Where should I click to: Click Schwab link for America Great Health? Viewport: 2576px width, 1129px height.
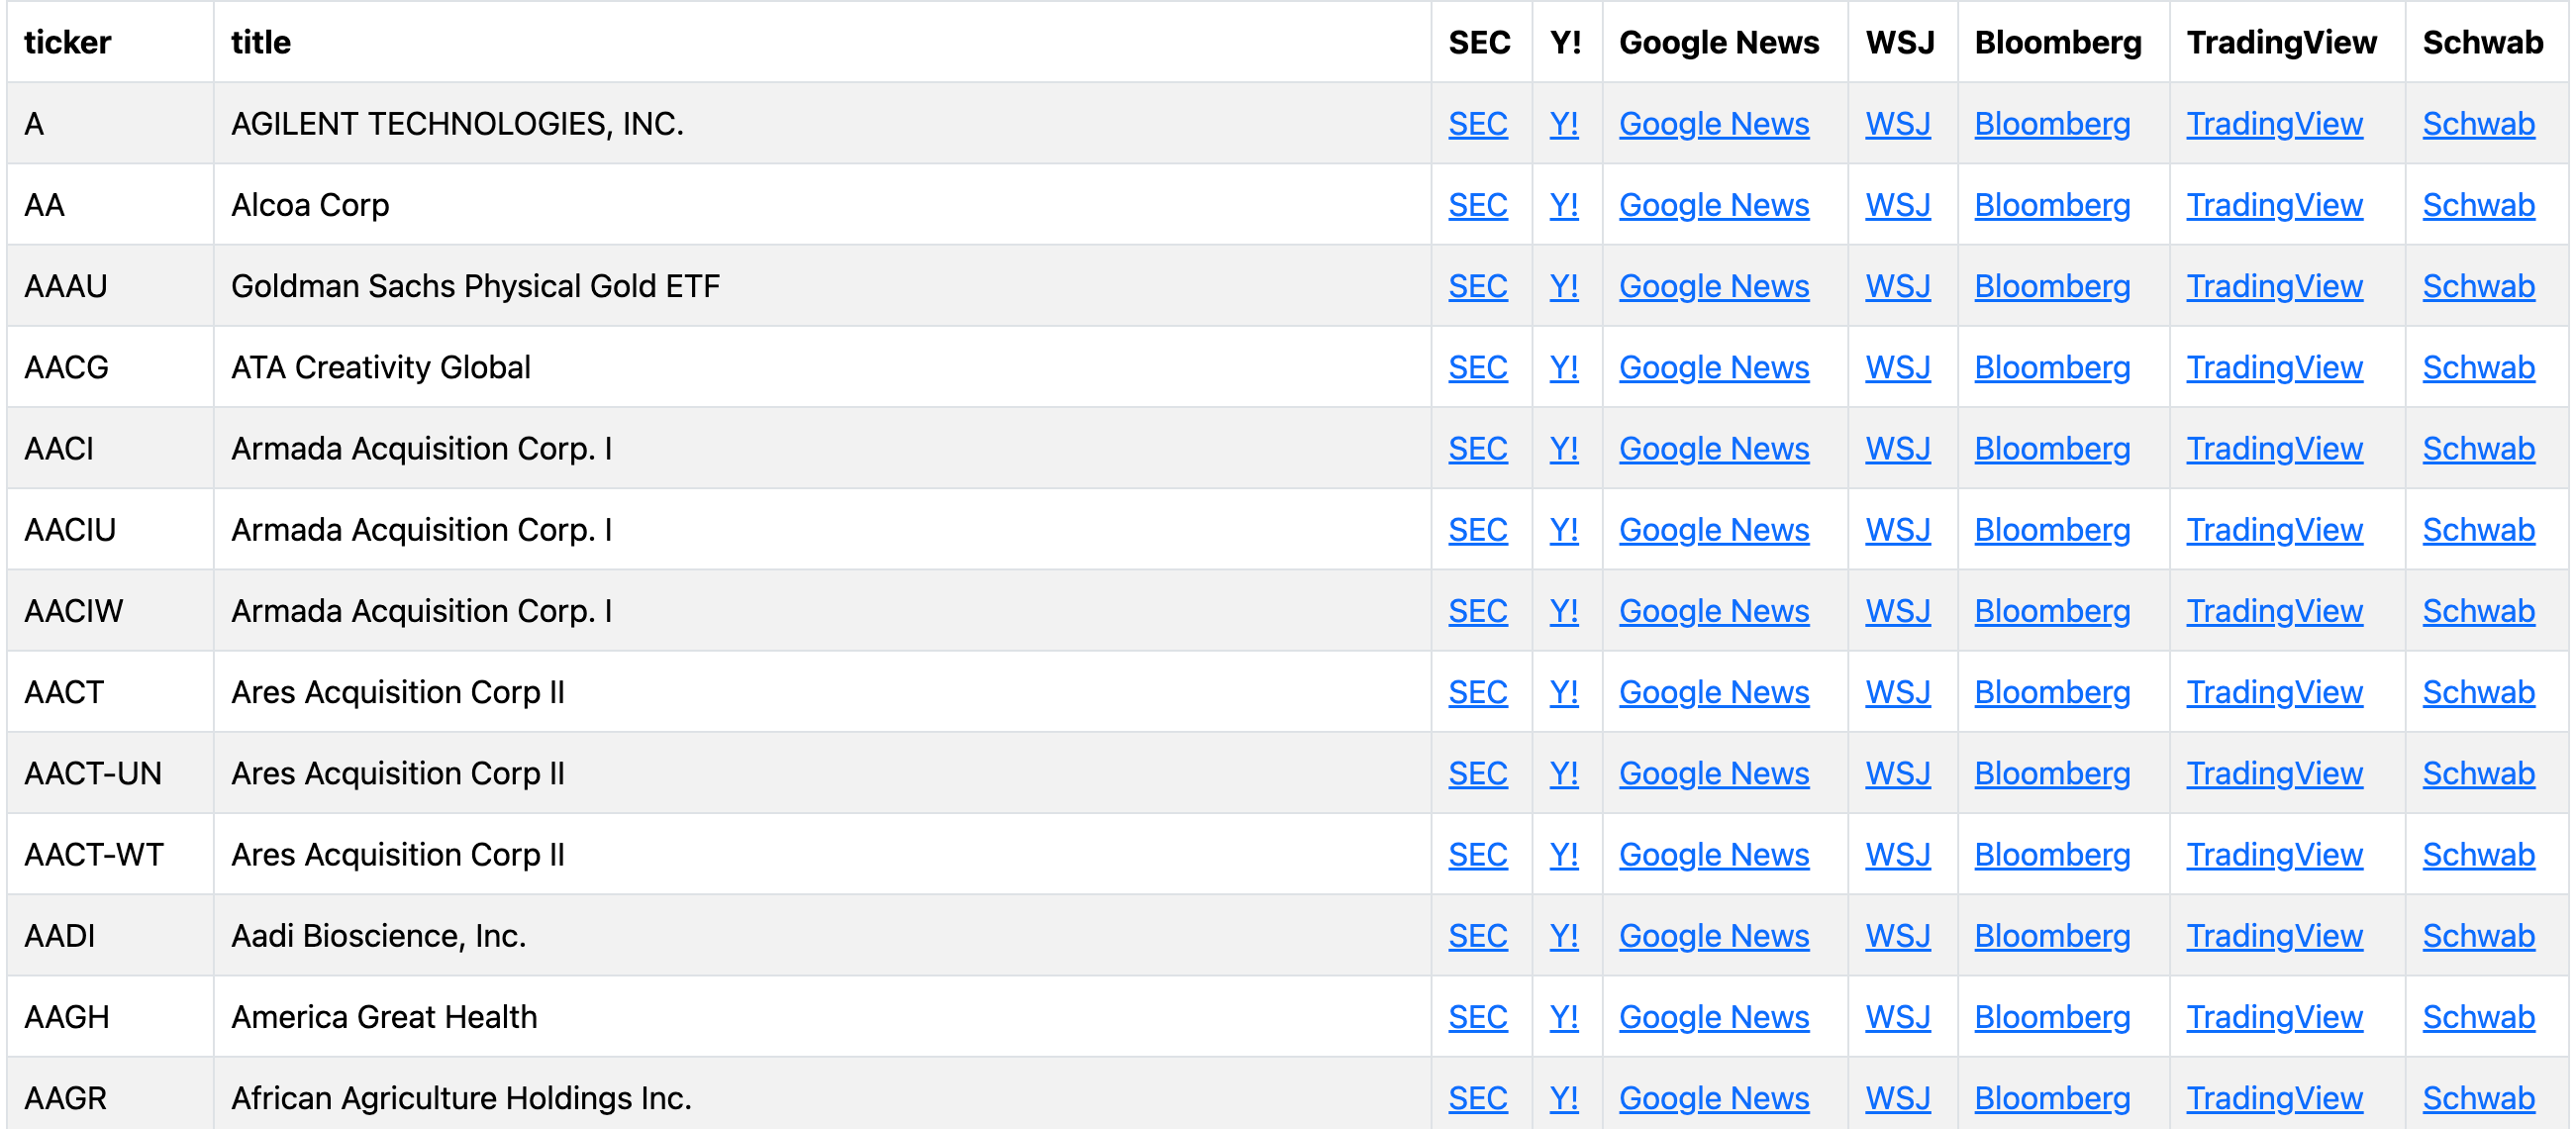2477,1016
